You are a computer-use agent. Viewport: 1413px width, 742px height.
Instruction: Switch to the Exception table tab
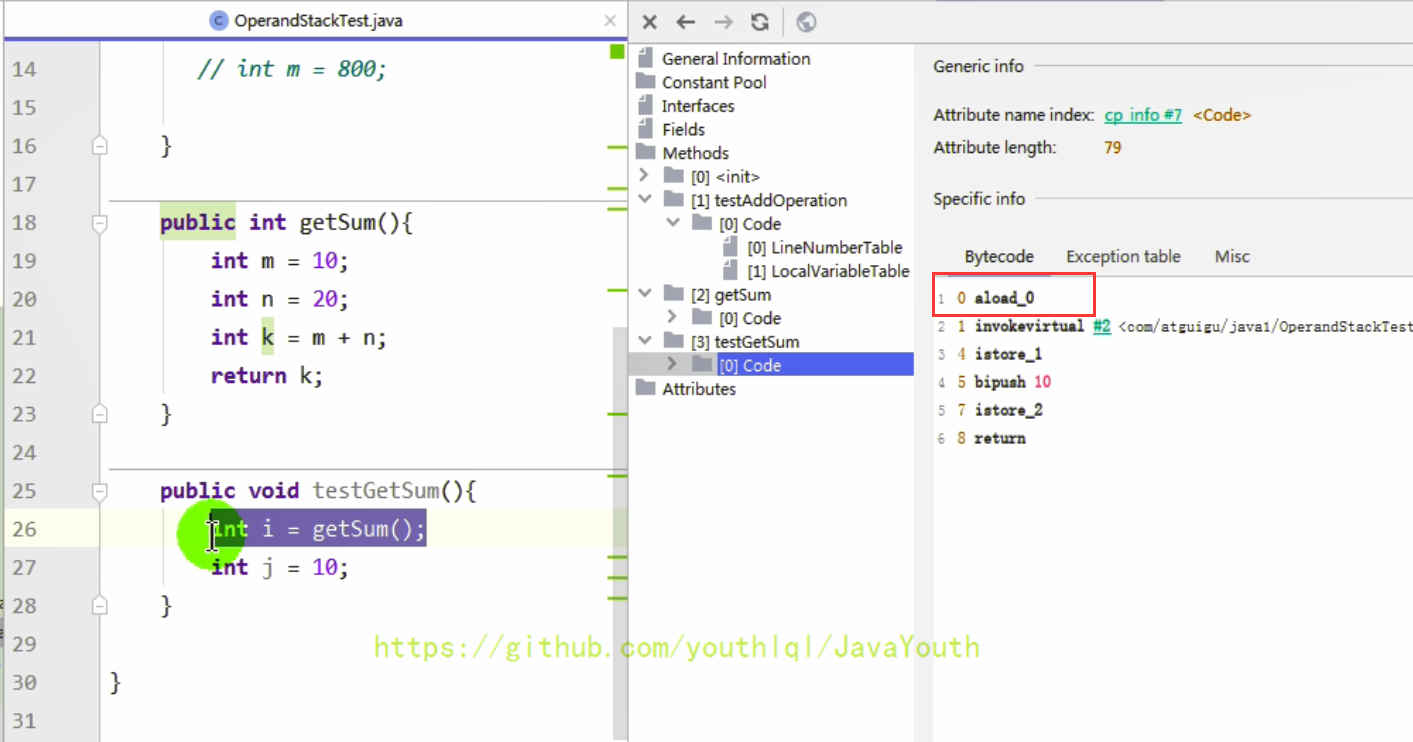pos(1122,256)
